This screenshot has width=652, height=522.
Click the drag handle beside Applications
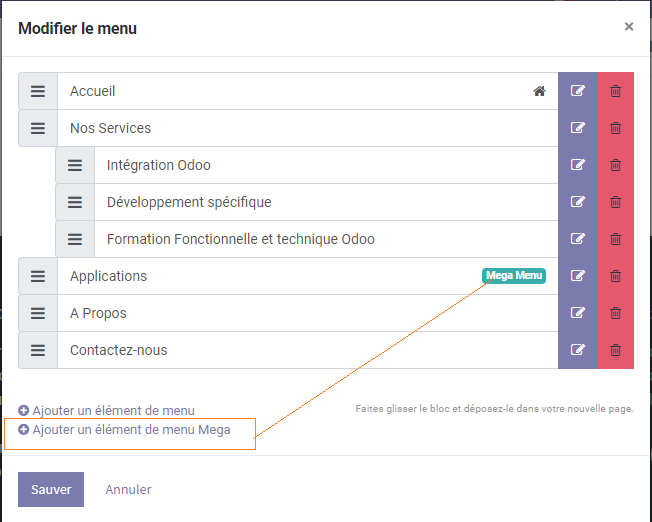tap(38, 276)
